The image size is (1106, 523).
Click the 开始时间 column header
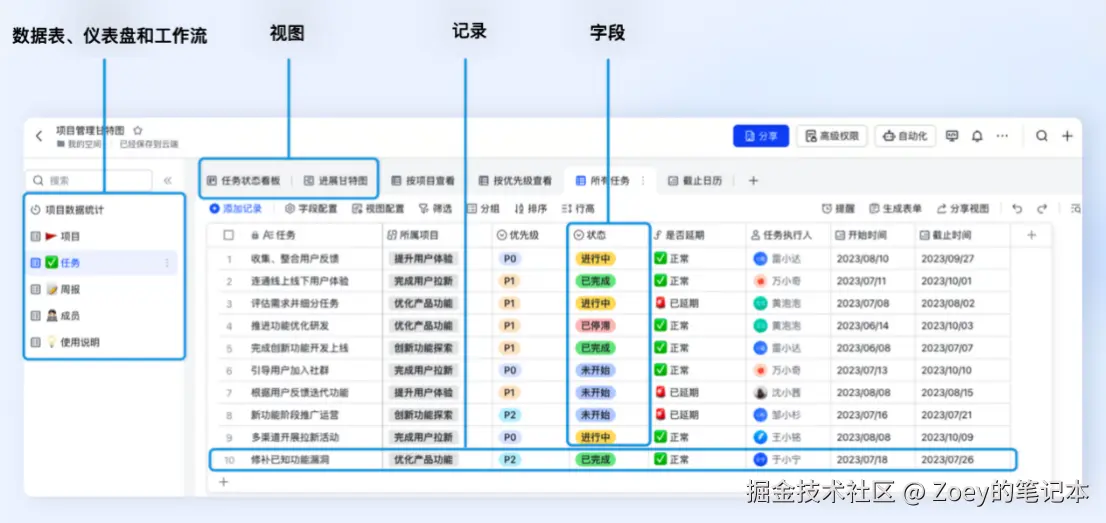873,235
